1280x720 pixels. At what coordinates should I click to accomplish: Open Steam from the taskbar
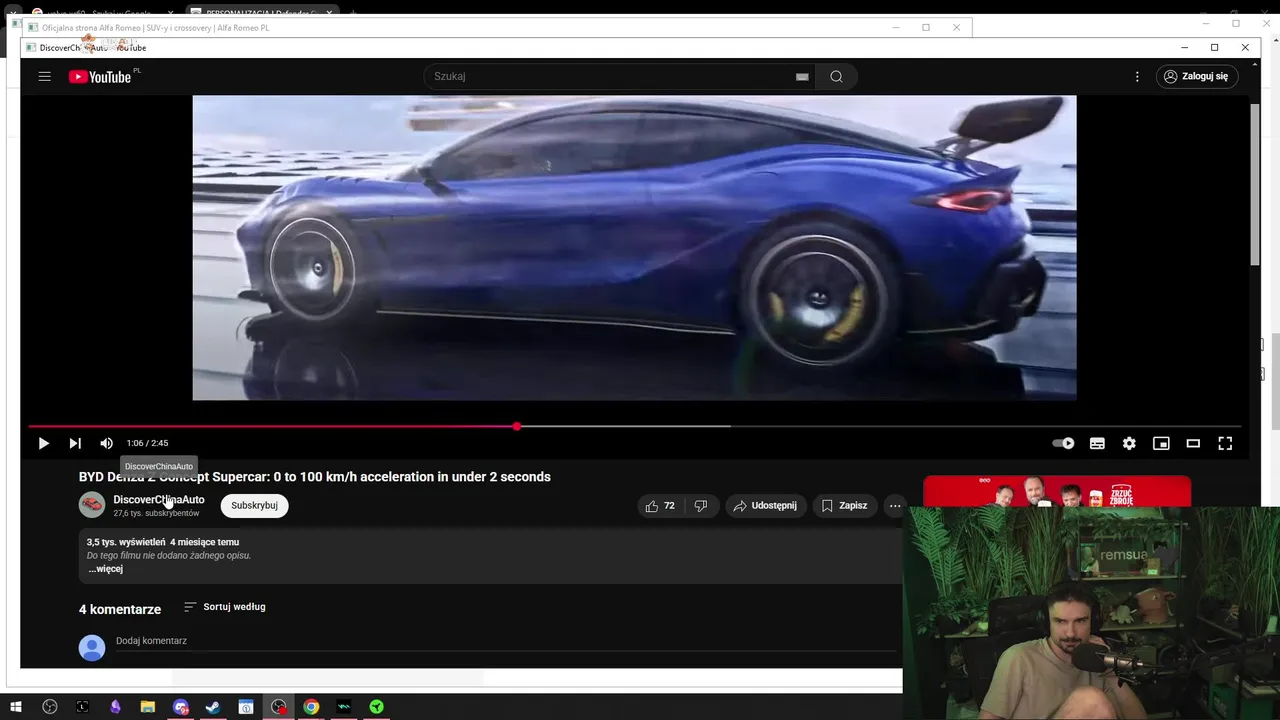pyautogui.click(x=213, y=707)
